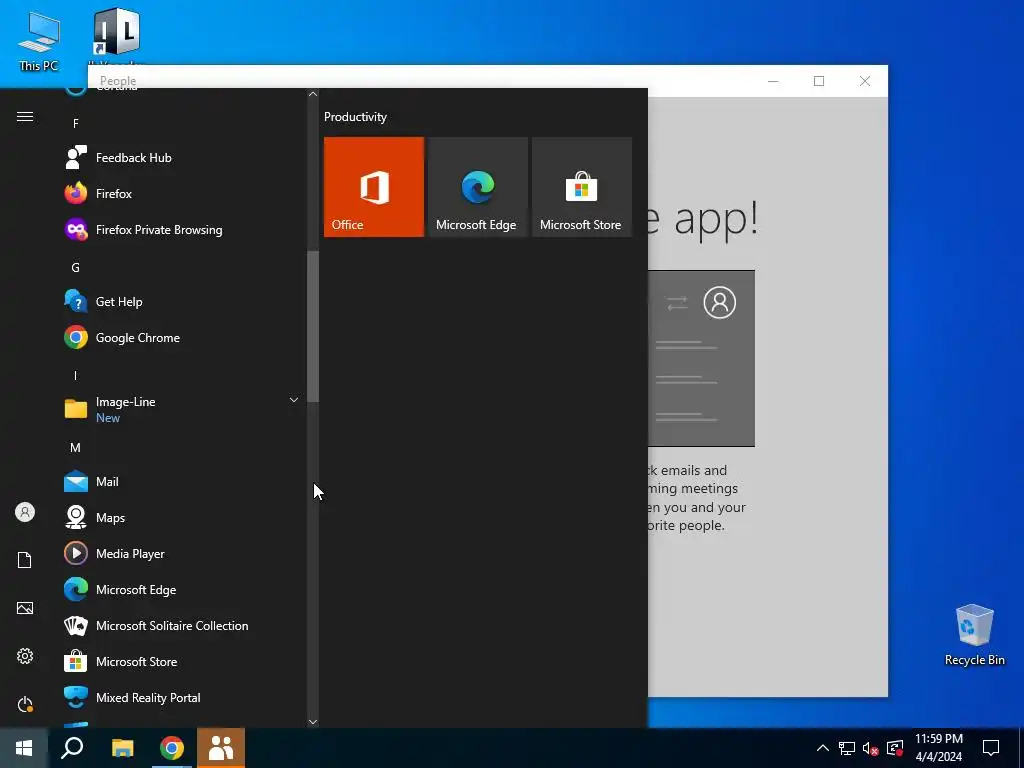Click the Power button in Start sidebar
The width and height of the screenshot is (1024, 768).
25,704
